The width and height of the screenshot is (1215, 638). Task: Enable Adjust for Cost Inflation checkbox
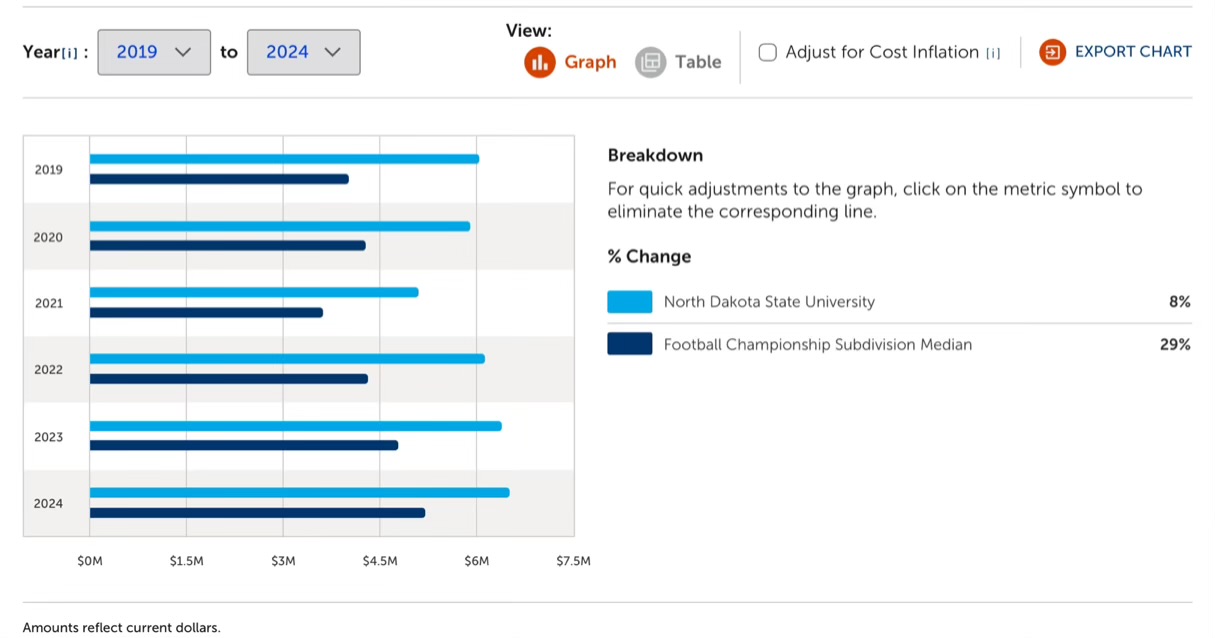tap(768, 52)
